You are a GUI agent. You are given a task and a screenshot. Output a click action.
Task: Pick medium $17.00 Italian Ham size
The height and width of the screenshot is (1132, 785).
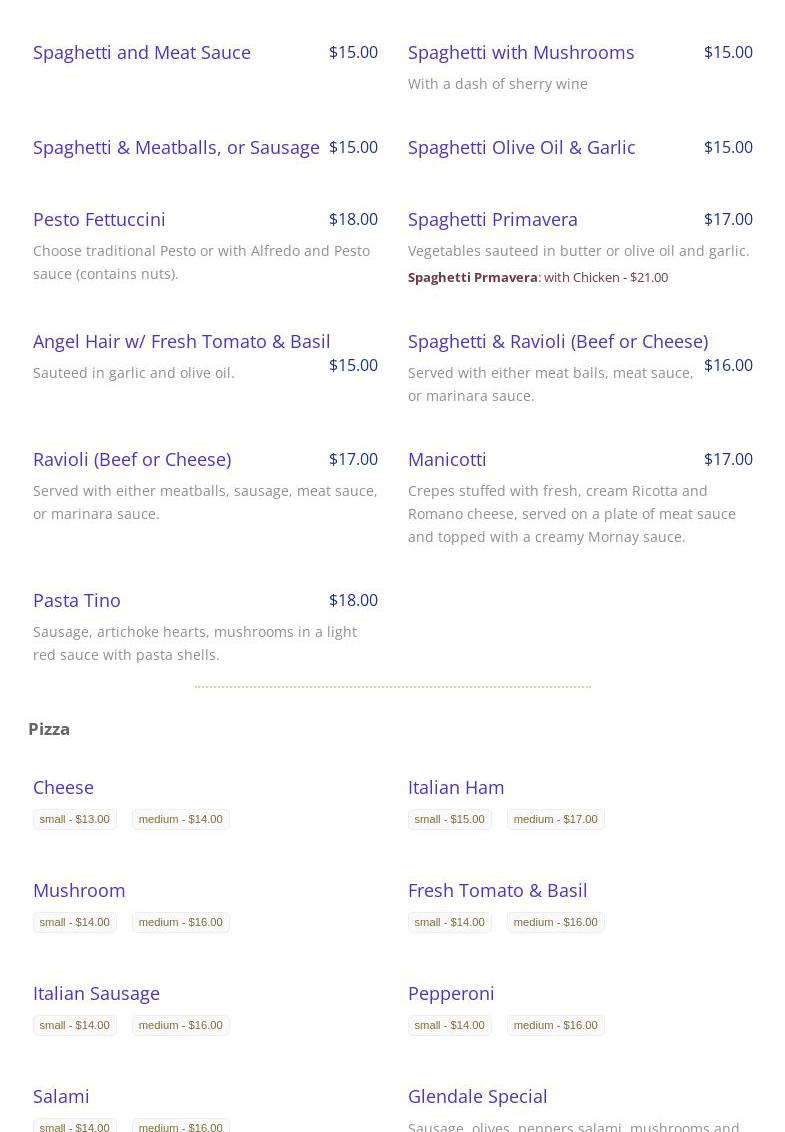coord(555,819)
